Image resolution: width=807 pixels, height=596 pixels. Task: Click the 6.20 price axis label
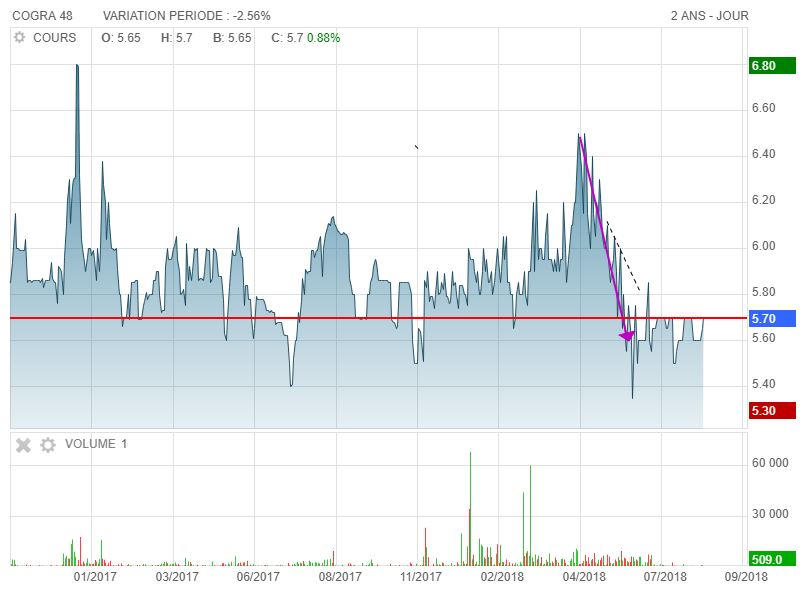pos(763,200)
